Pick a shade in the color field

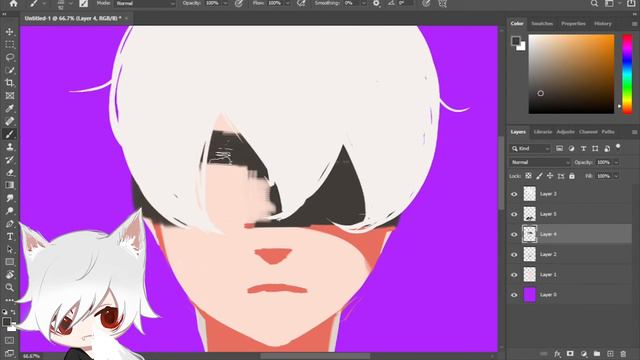point(571,74)
